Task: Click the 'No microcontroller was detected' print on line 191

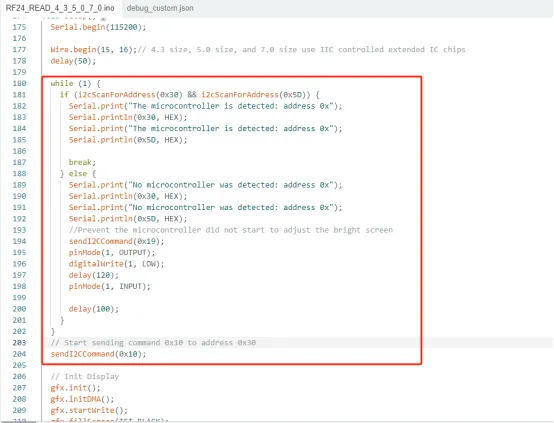Action: point(205,207)
